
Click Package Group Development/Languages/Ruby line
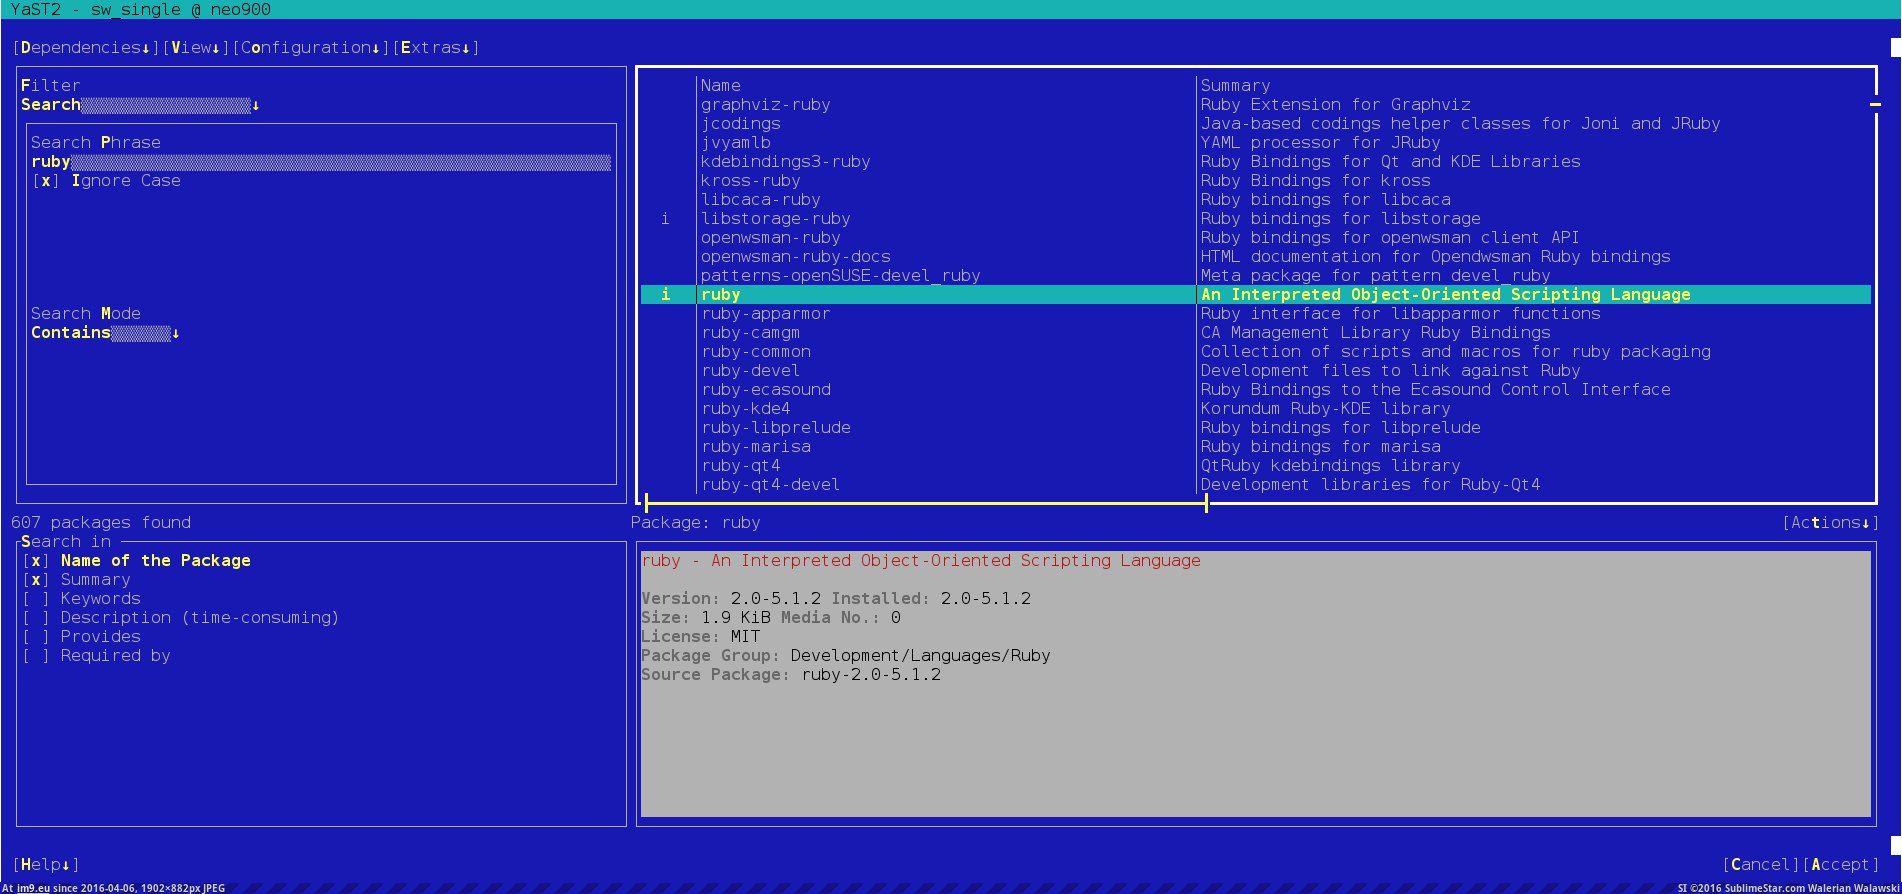click(846, 656)
